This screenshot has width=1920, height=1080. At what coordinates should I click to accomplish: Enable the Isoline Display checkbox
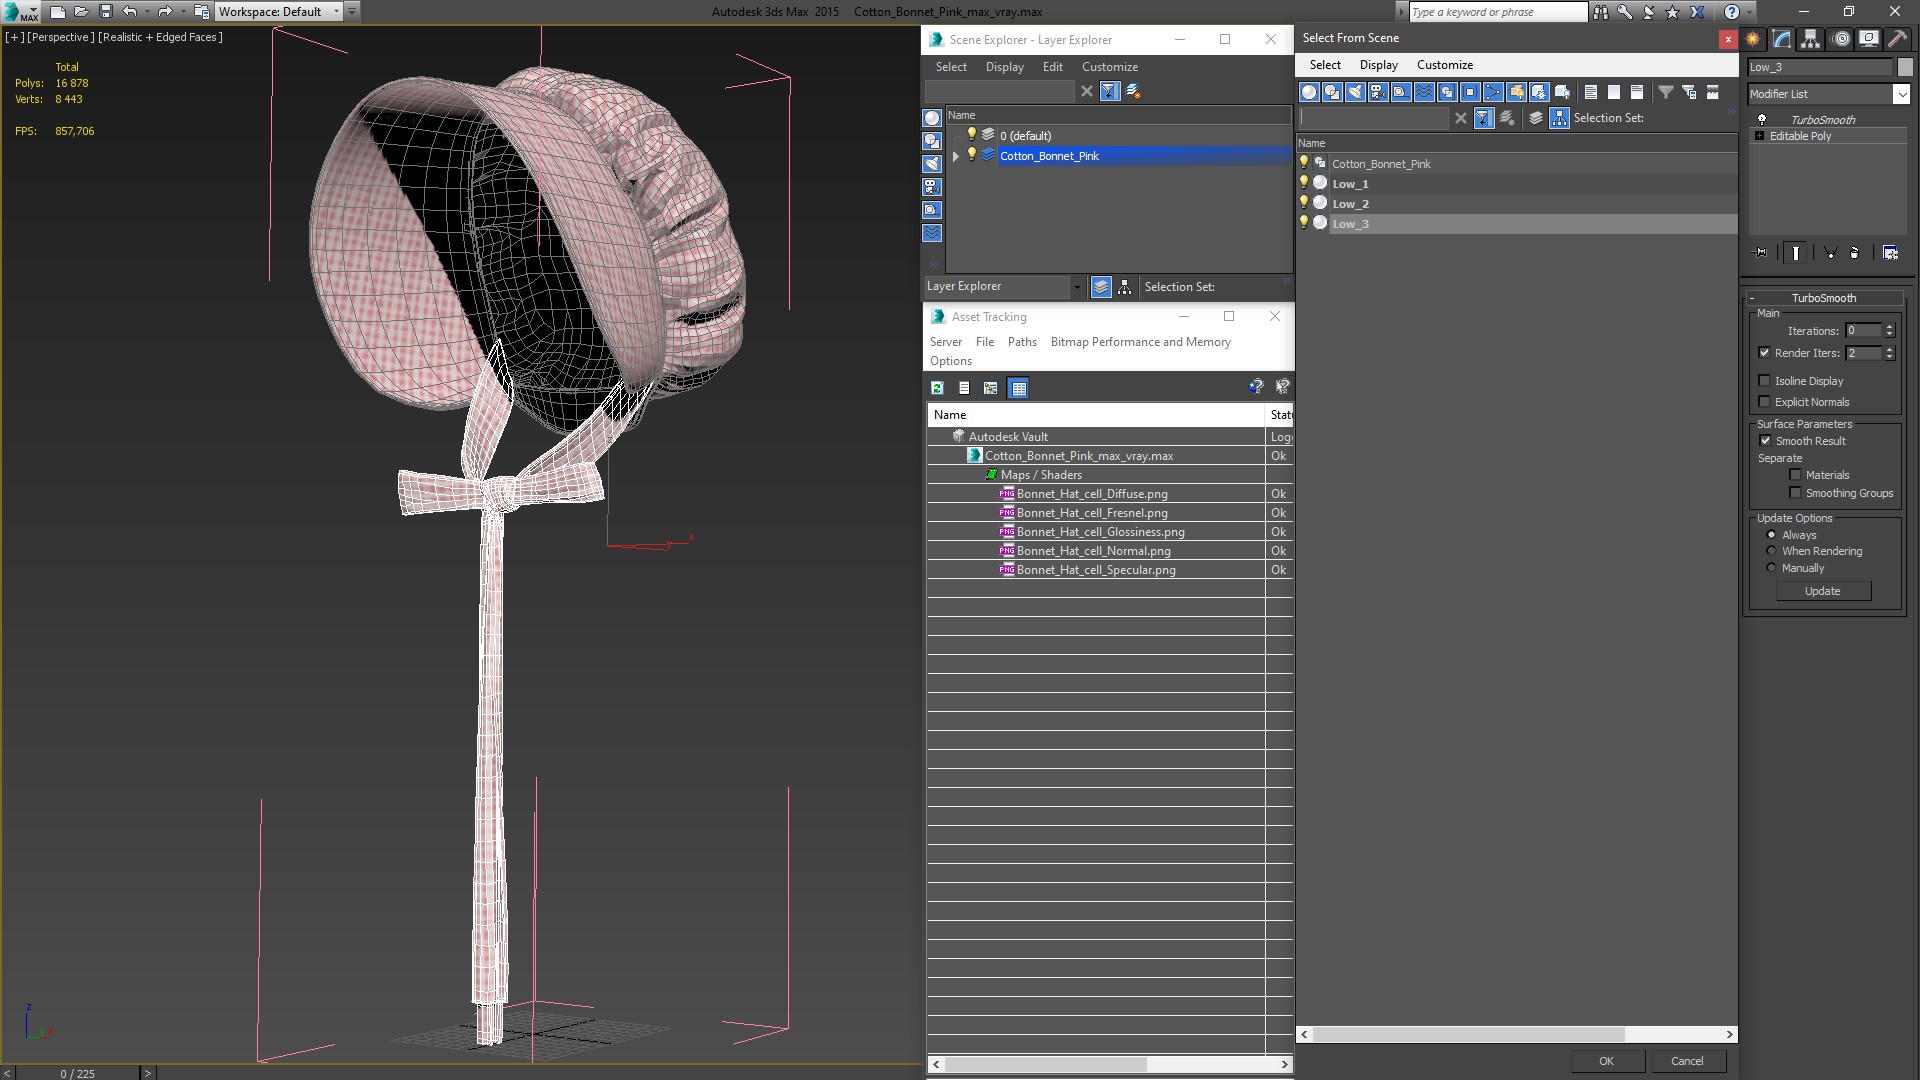click(x=1764, y=381)
